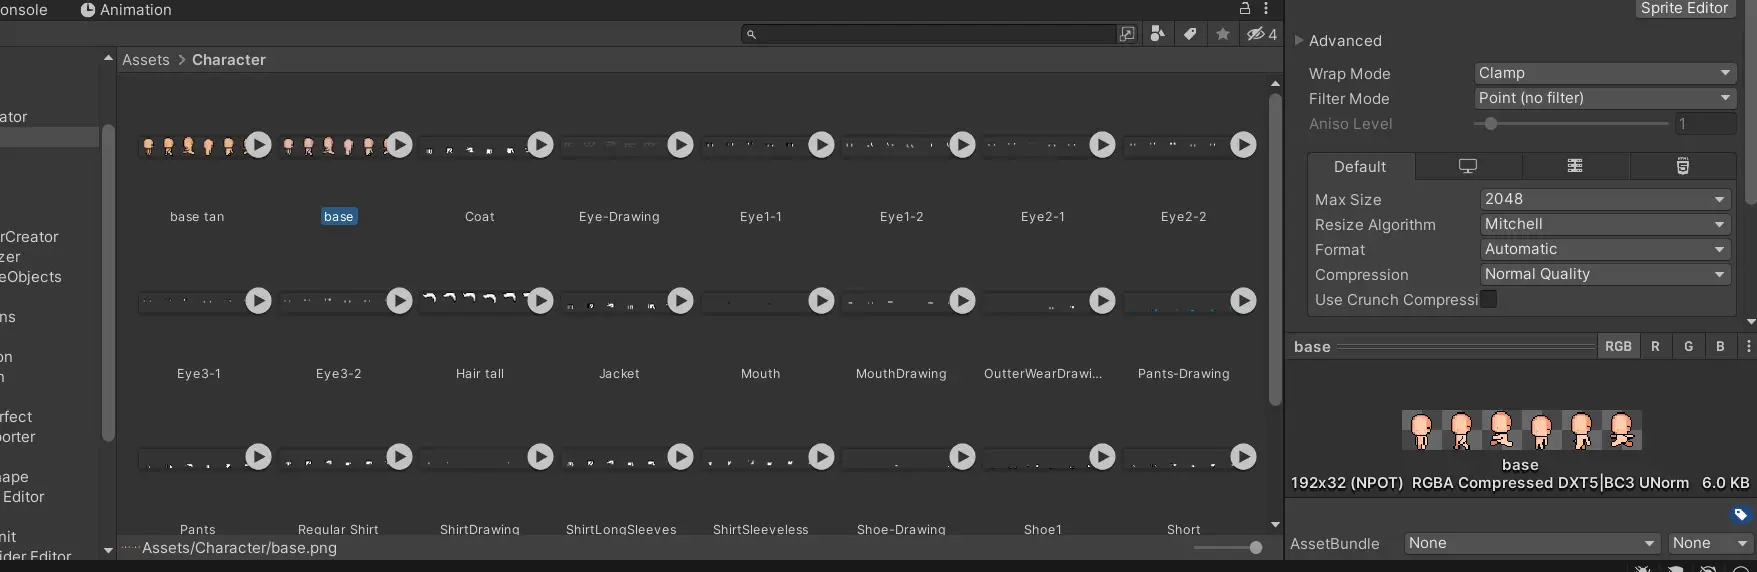Click the AssetBundle tag icon in preview
The width and height of the screenshot is (1757, 572).
1740,515
